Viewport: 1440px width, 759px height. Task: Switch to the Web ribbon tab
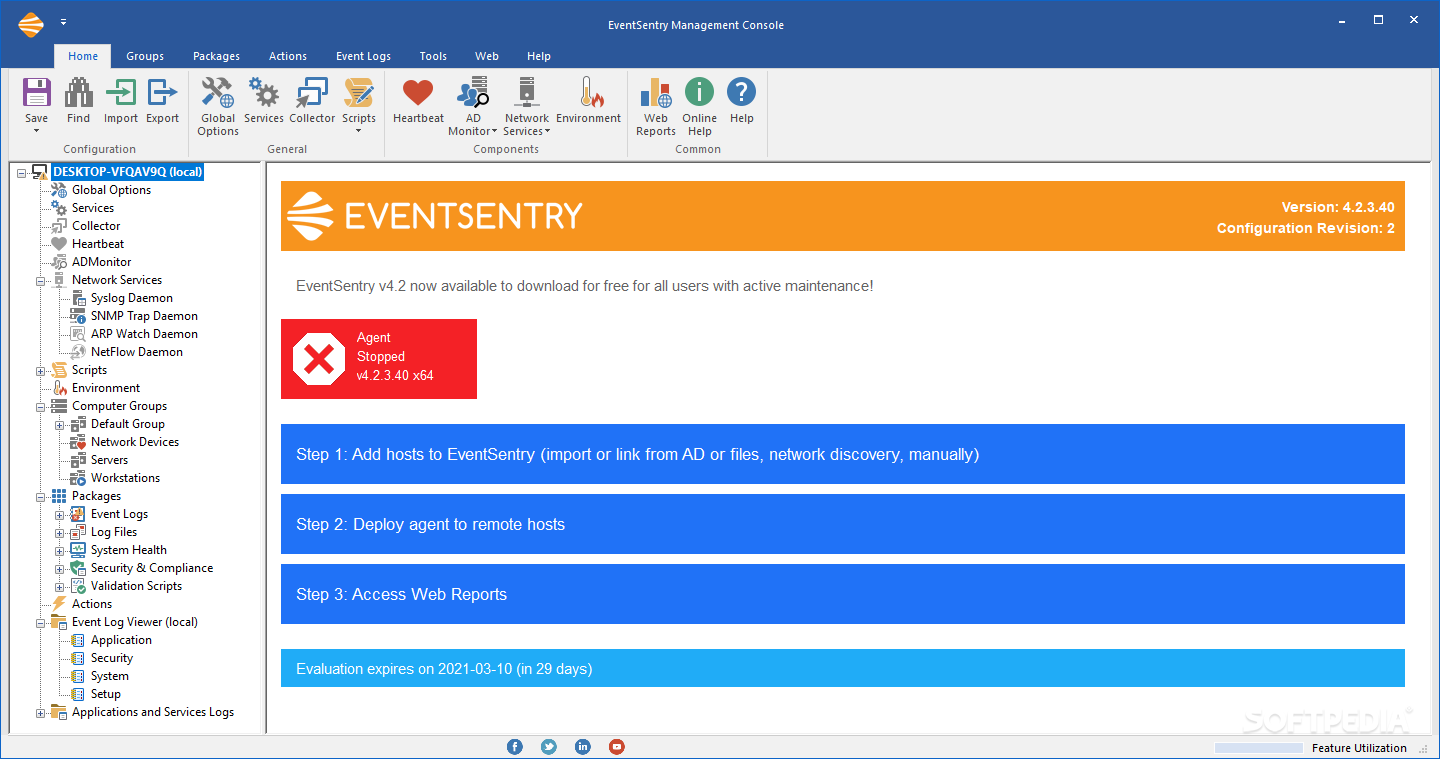(487, 56)
